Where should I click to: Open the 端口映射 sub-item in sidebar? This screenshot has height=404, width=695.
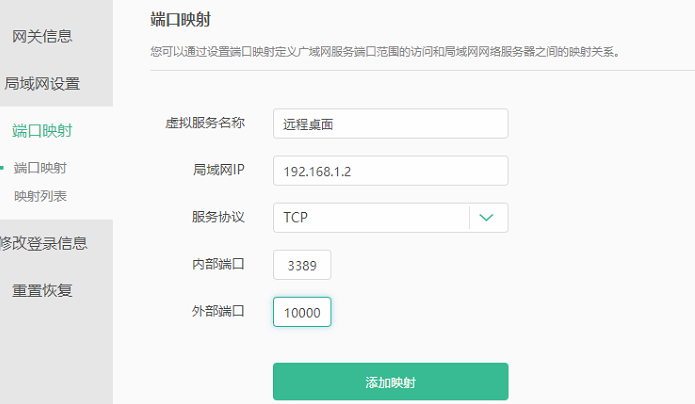[40, 168]
